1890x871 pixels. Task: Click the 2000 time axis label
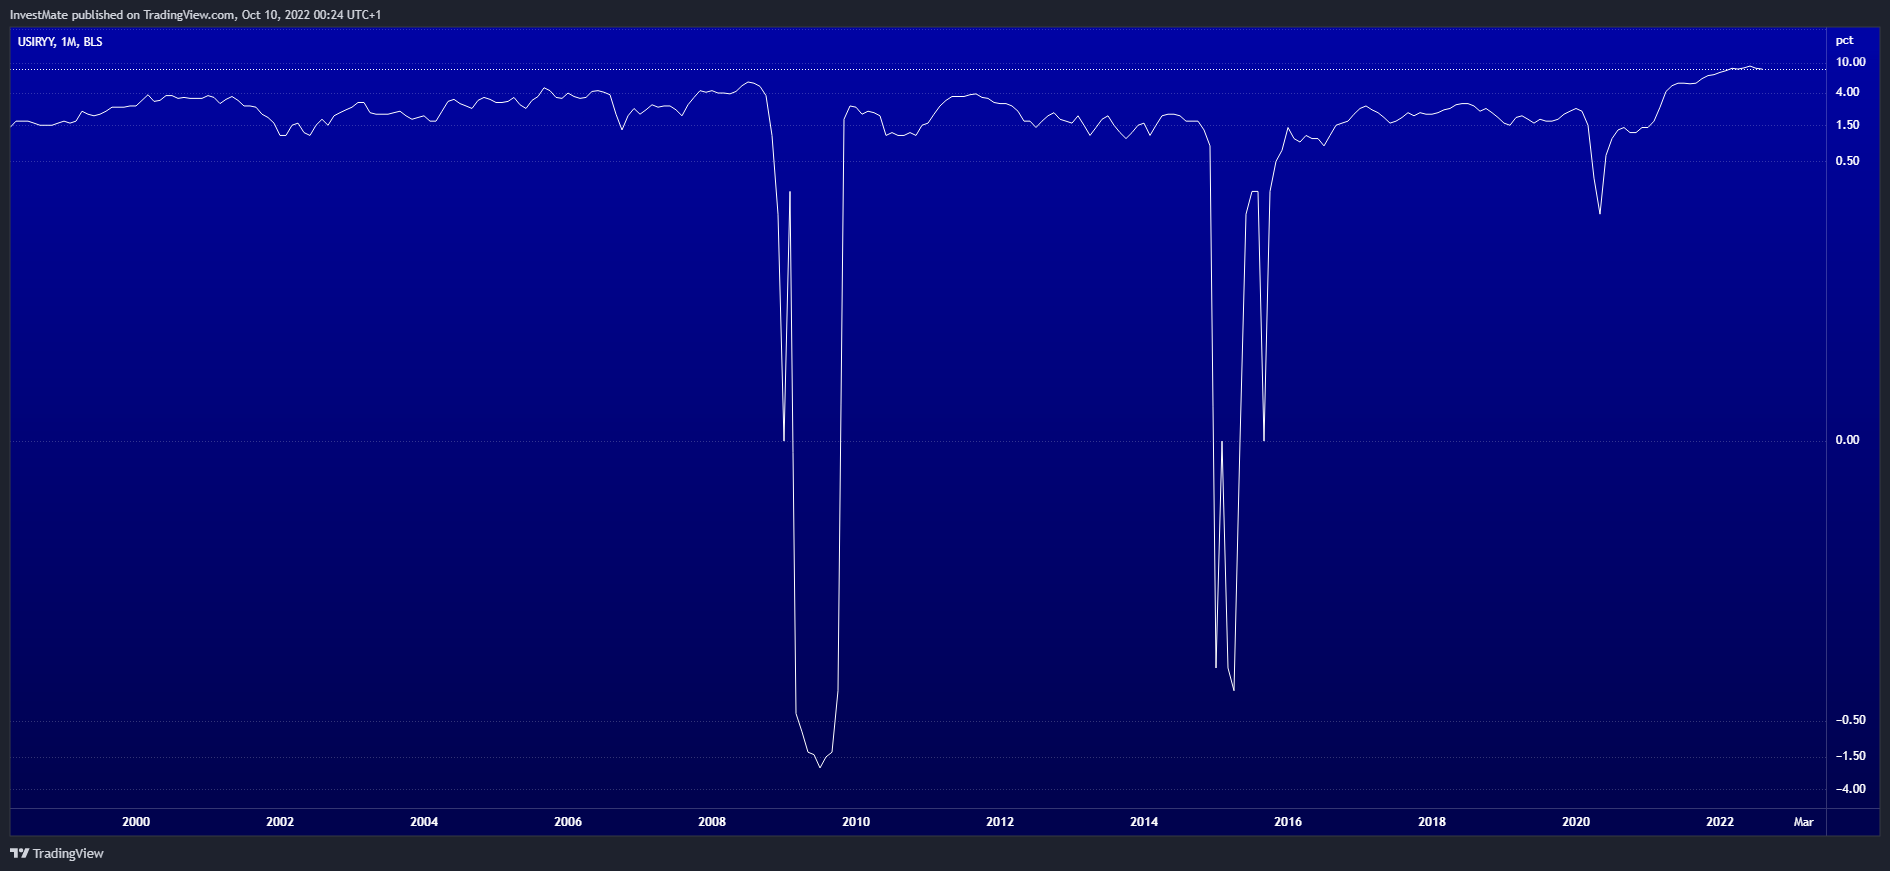click(136, 822)
